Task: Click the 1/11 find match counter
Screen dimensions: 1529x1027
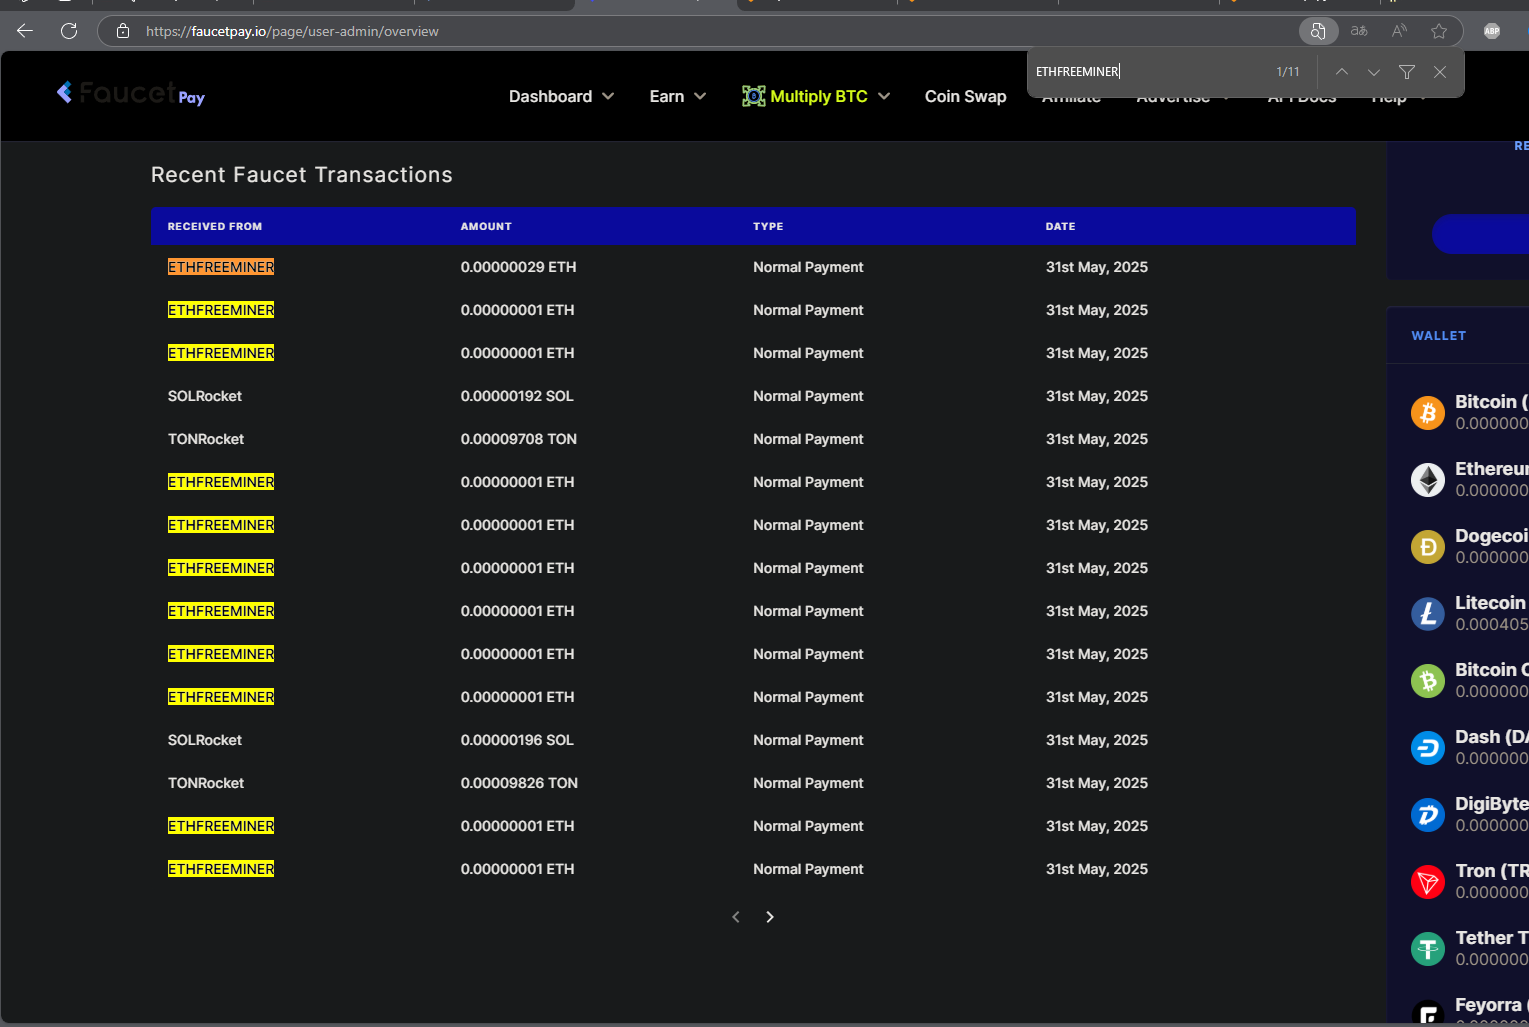Action: (1288, 72)
